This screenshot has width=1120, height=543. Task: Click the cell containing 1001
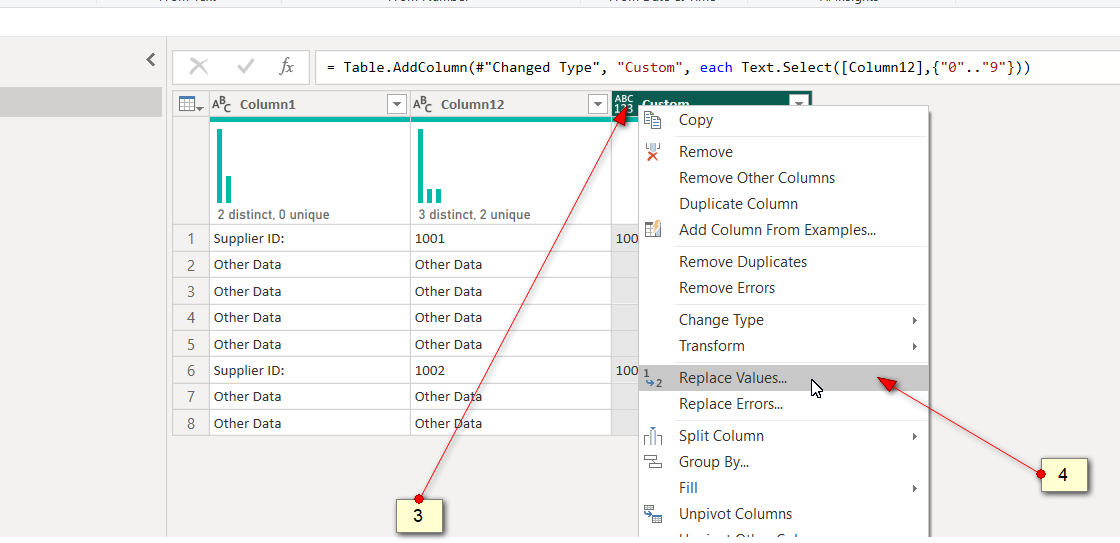pos(511,239)
